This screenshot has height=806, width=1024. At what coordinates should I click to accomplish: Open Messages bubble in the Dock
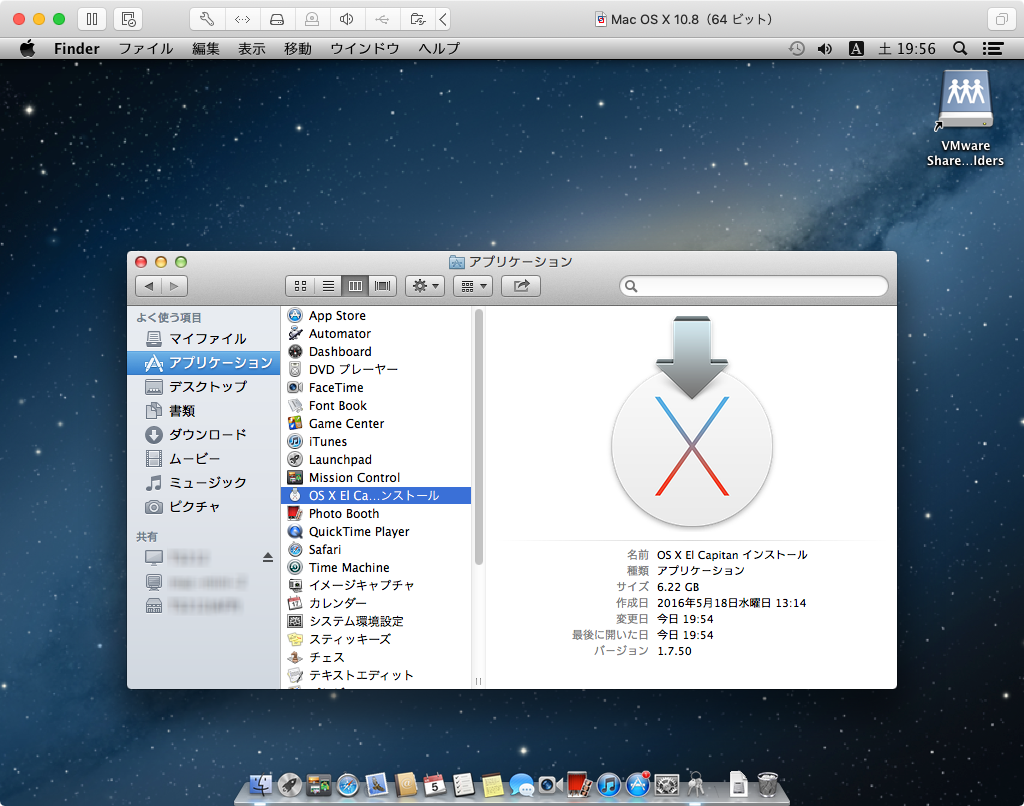521,785
